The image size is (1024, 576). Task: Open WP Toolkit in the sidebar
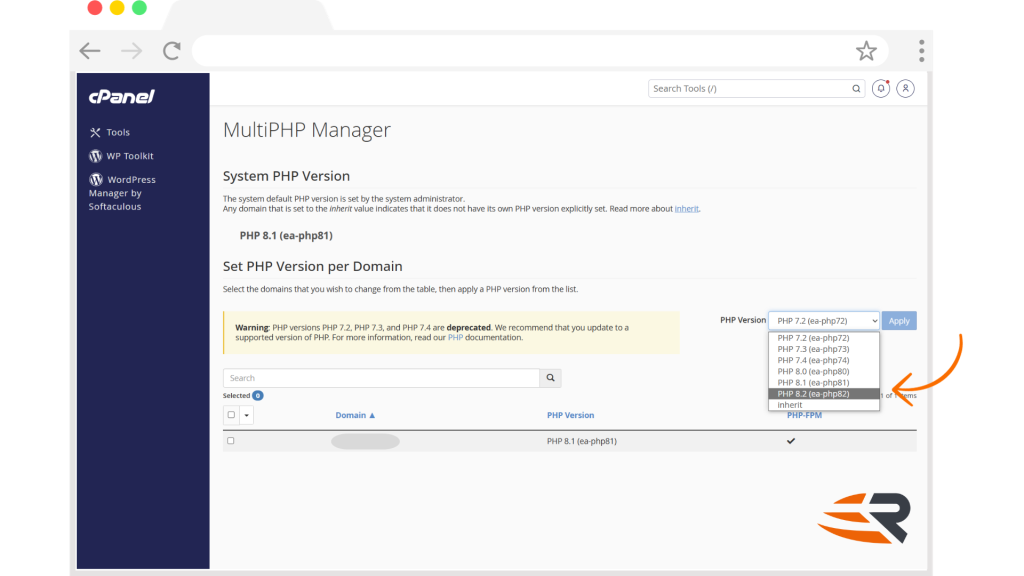pyautogui.click(x=121, y=156)
